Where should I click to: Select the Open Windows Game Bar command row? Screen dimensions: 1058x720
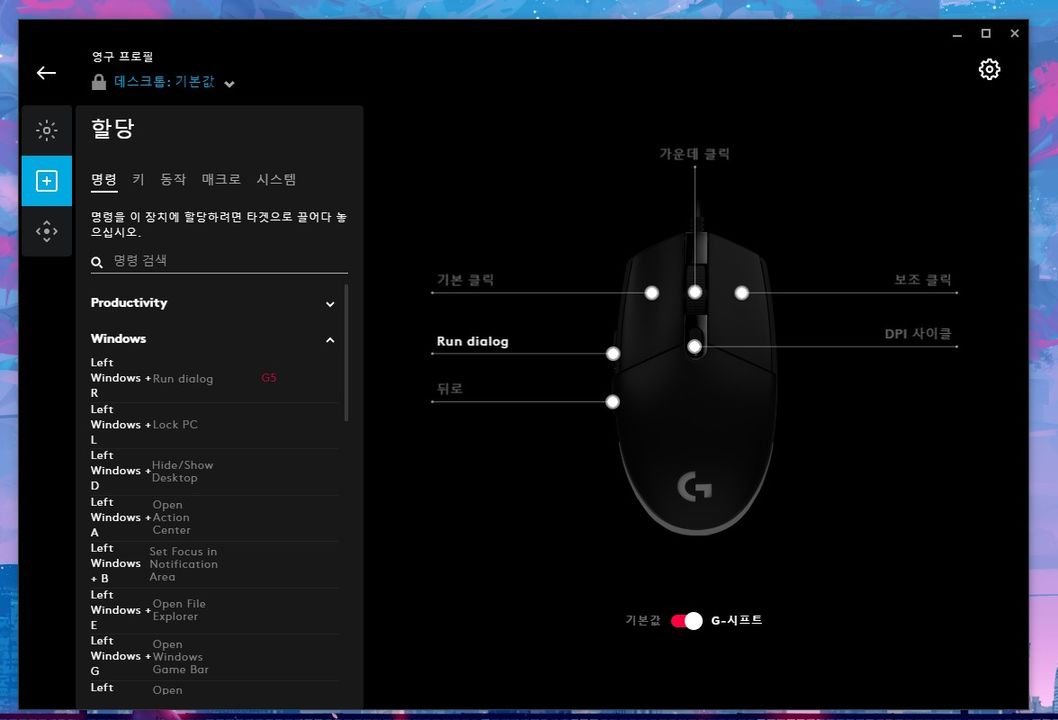tap(215, 656)
